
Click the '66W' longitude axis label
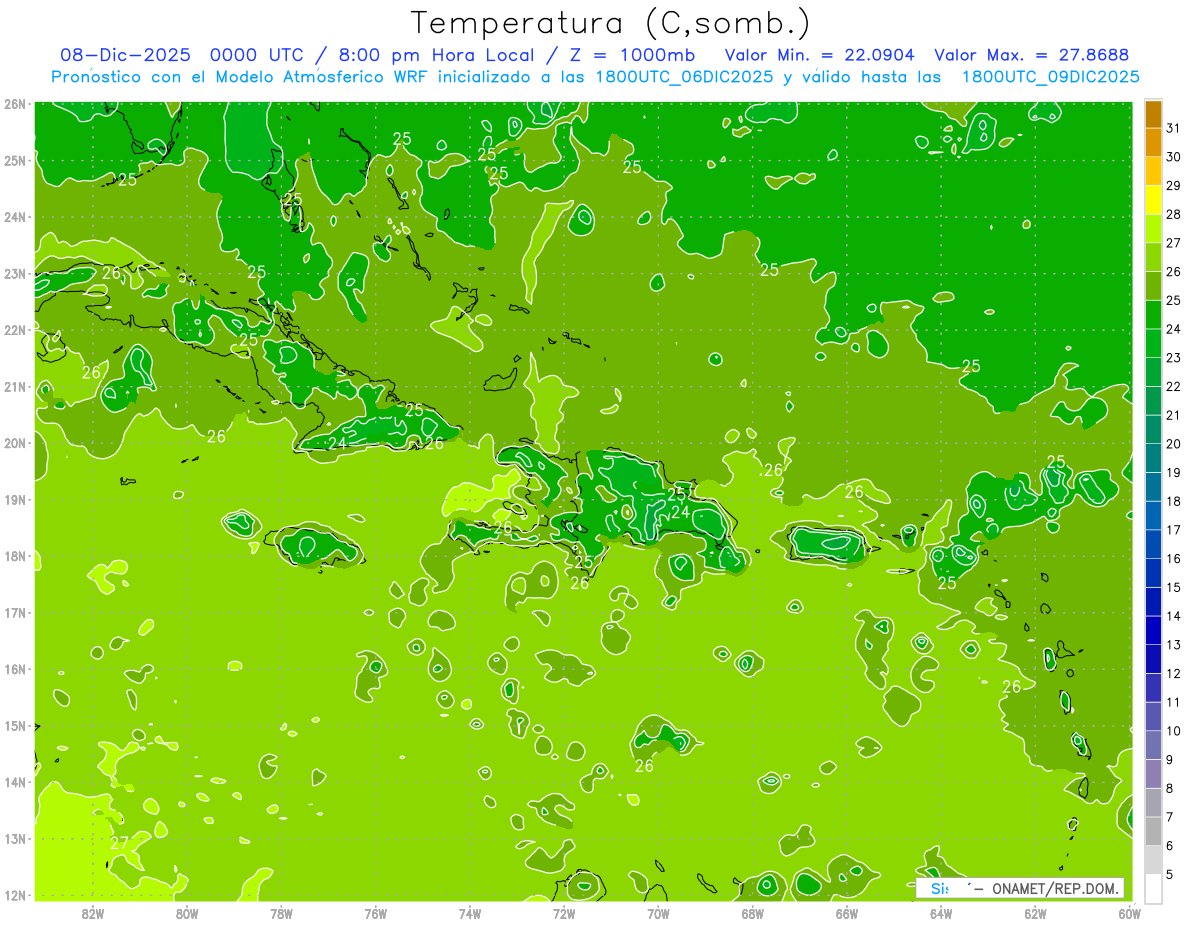coord(847,912)
